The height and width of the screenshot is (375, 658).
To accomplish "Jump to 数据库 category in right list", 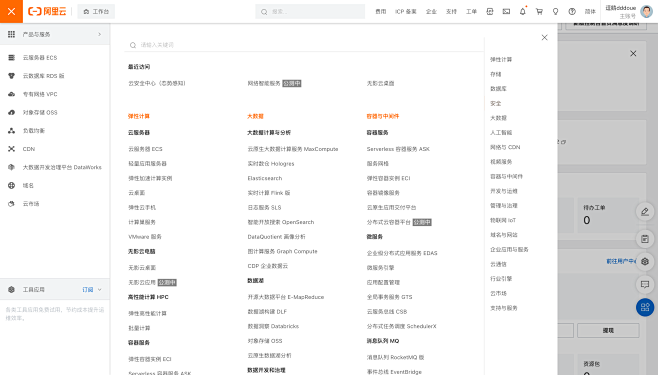I will pyautogui.click(x=498, y=89).
